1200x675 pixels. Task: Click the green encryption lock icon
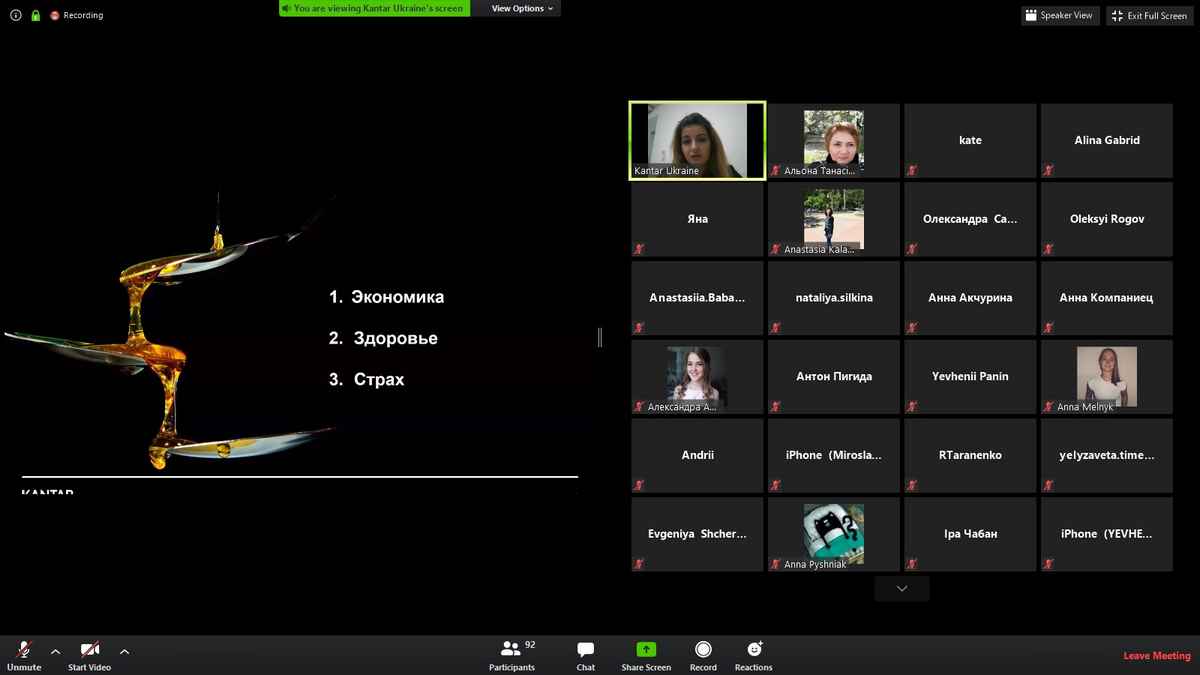(x=35, y=15)
